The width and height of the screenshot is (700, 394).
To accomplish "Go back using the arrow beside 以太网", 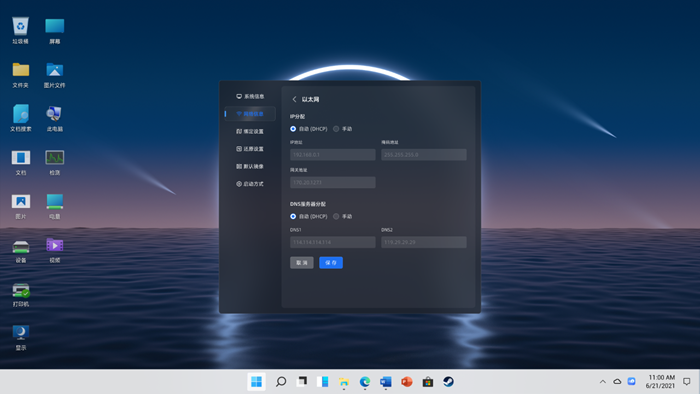I will click(x=294, y=100).
